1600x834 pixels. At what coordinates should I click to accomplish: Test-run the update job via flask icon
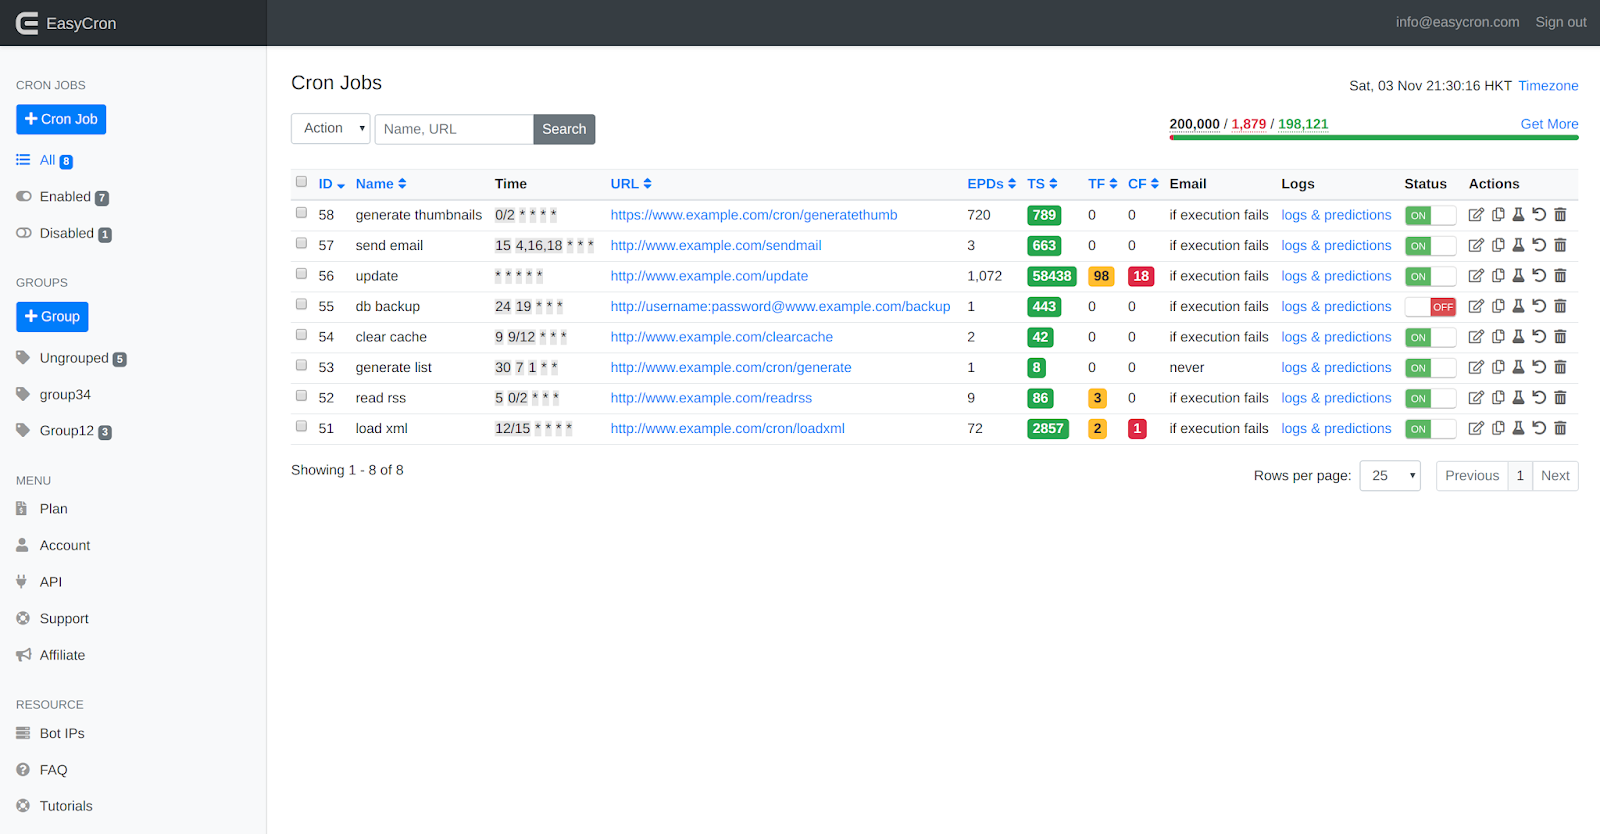tap(1518, 276)
